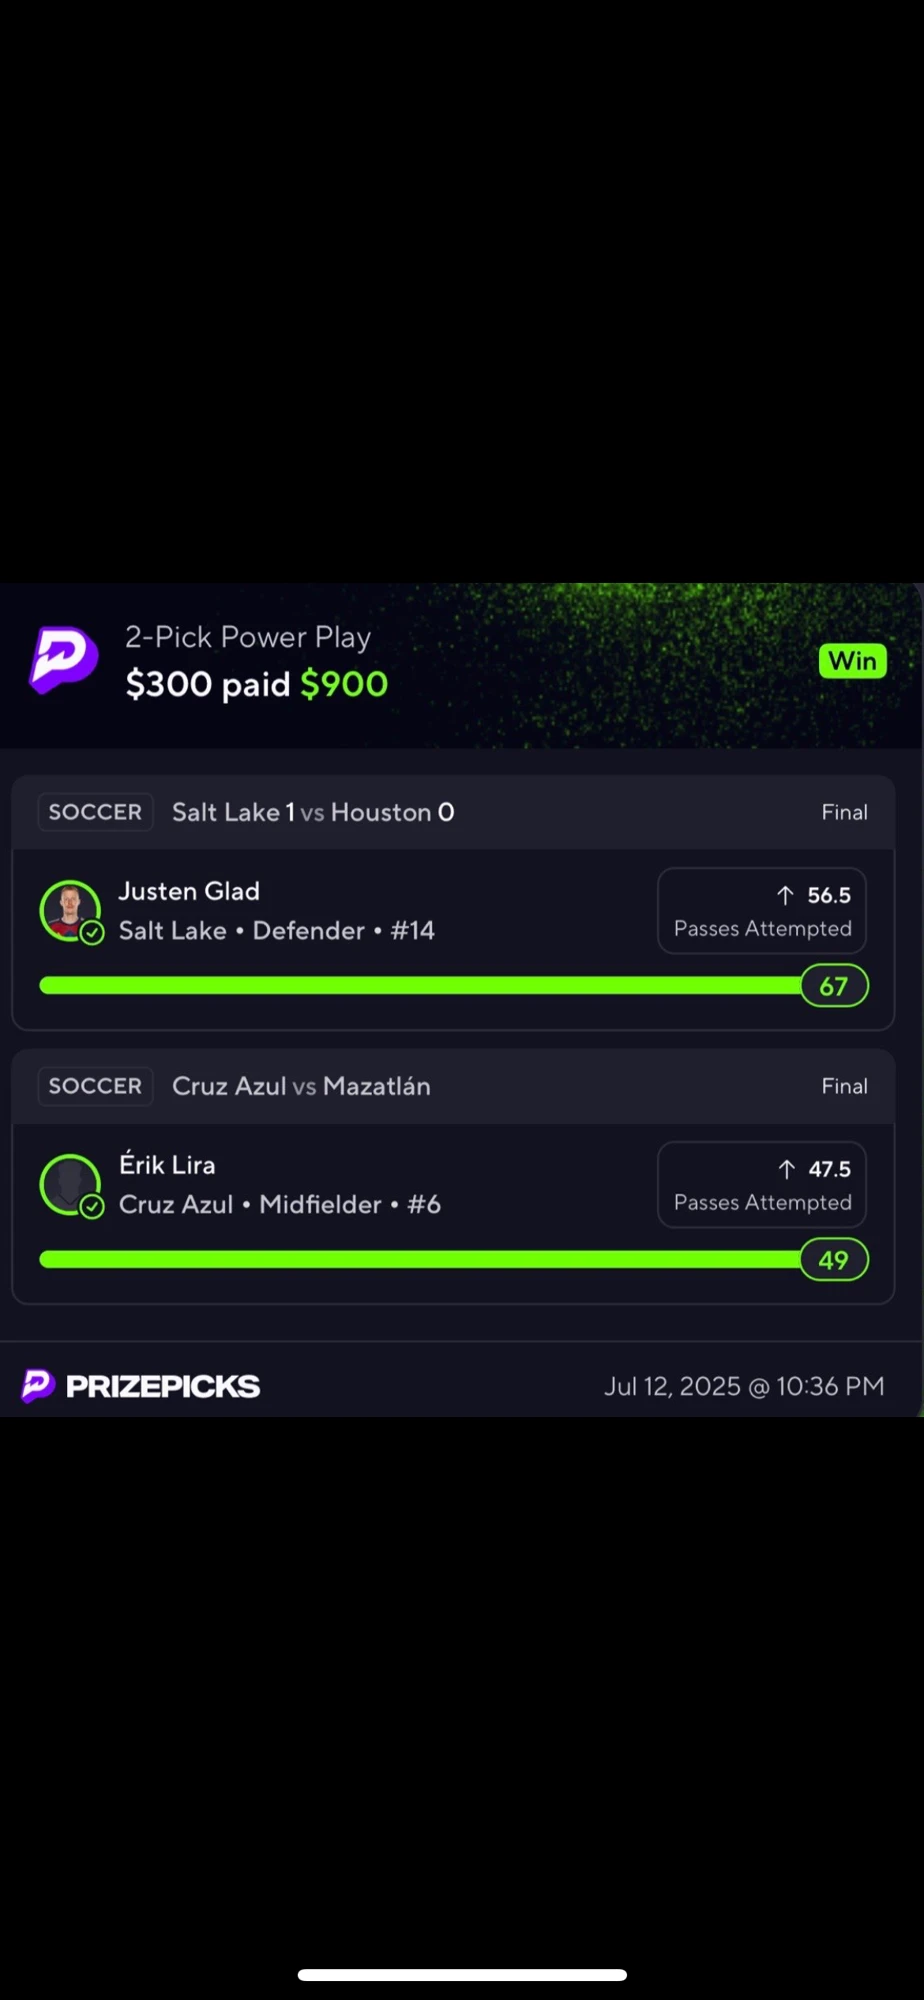Image resolution: width=924 pixels, height=2000 pixels.
Task: Click the Cruz Azul vs Mazatlán matchup
Action: pos(301,1086)
